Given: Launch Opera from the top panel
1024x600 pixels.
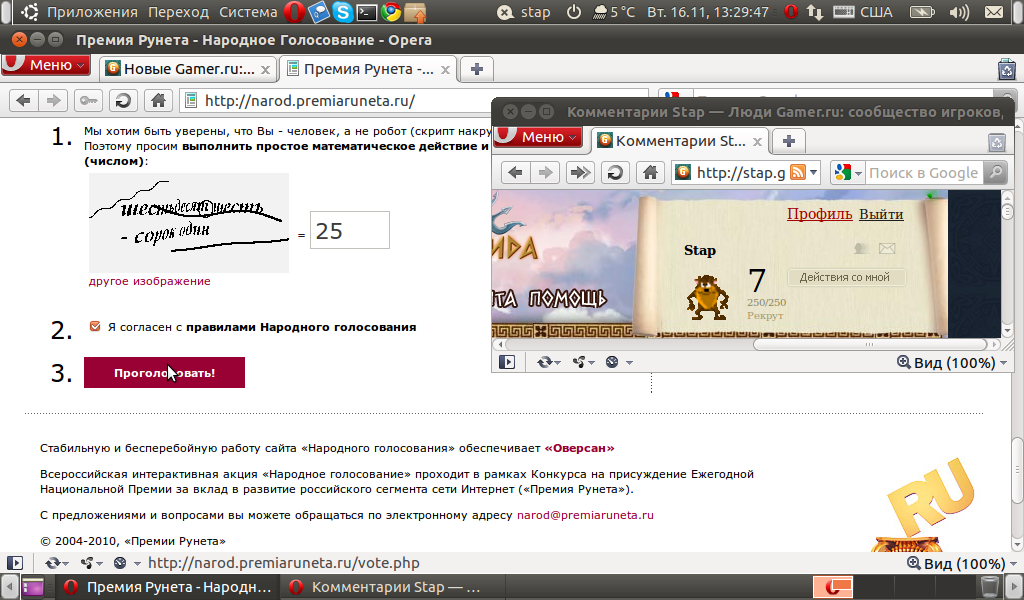Looking at the screenshot, I should [294, 12].
